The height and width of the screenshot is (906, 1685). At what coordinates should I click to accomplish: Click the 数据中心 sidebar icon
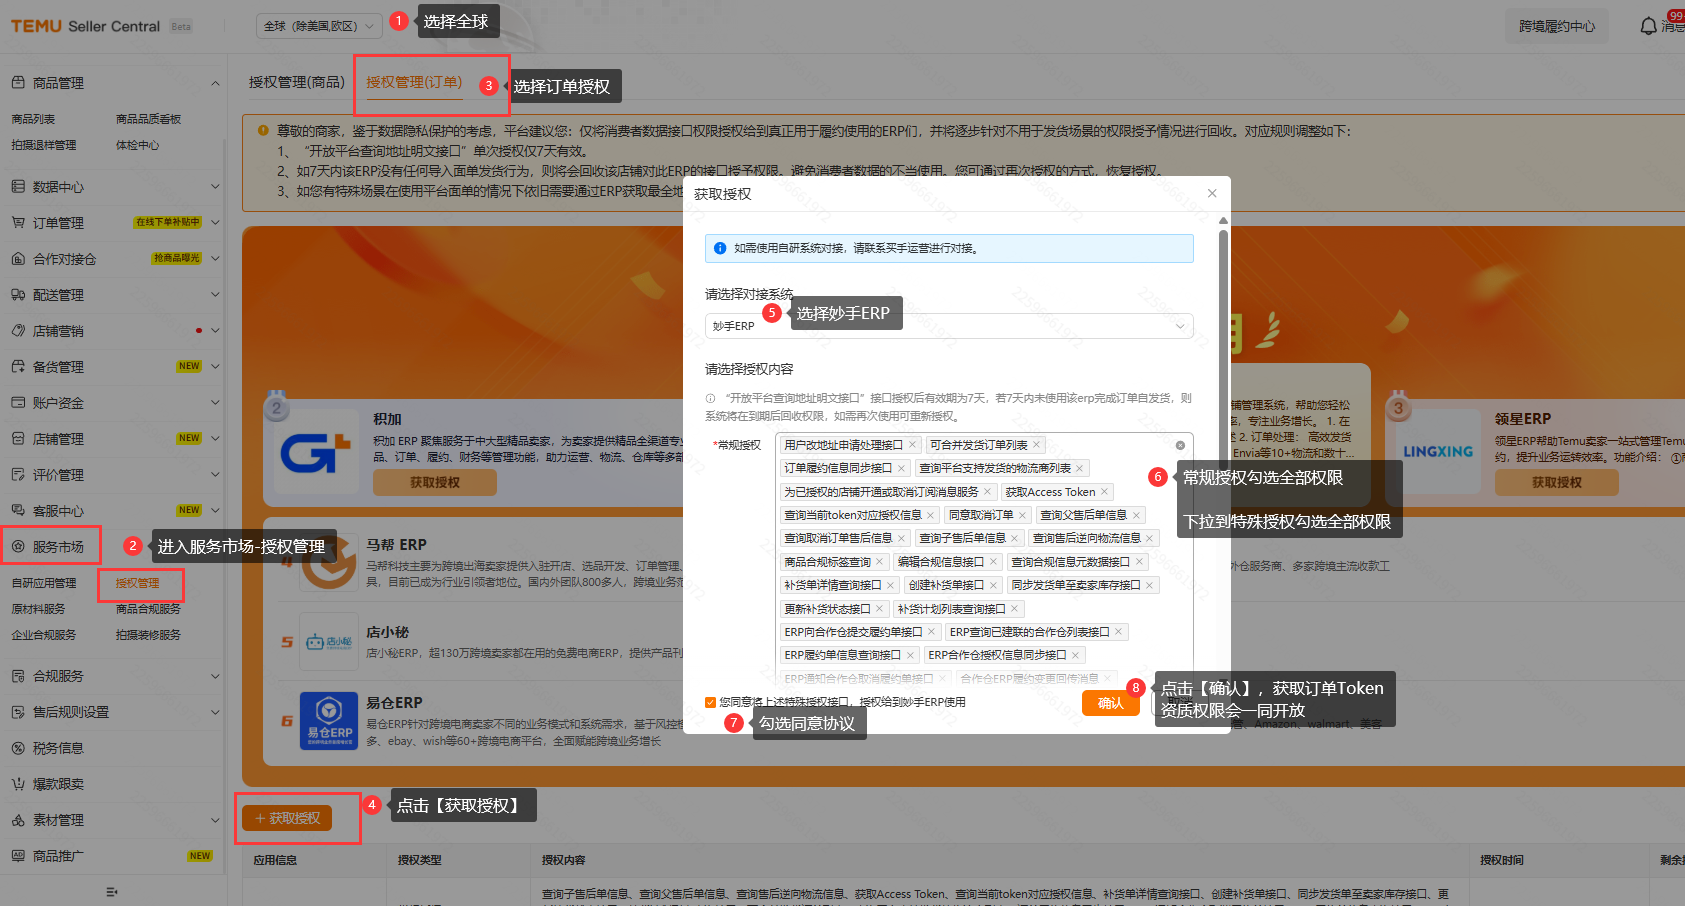(x=18, y=187)
